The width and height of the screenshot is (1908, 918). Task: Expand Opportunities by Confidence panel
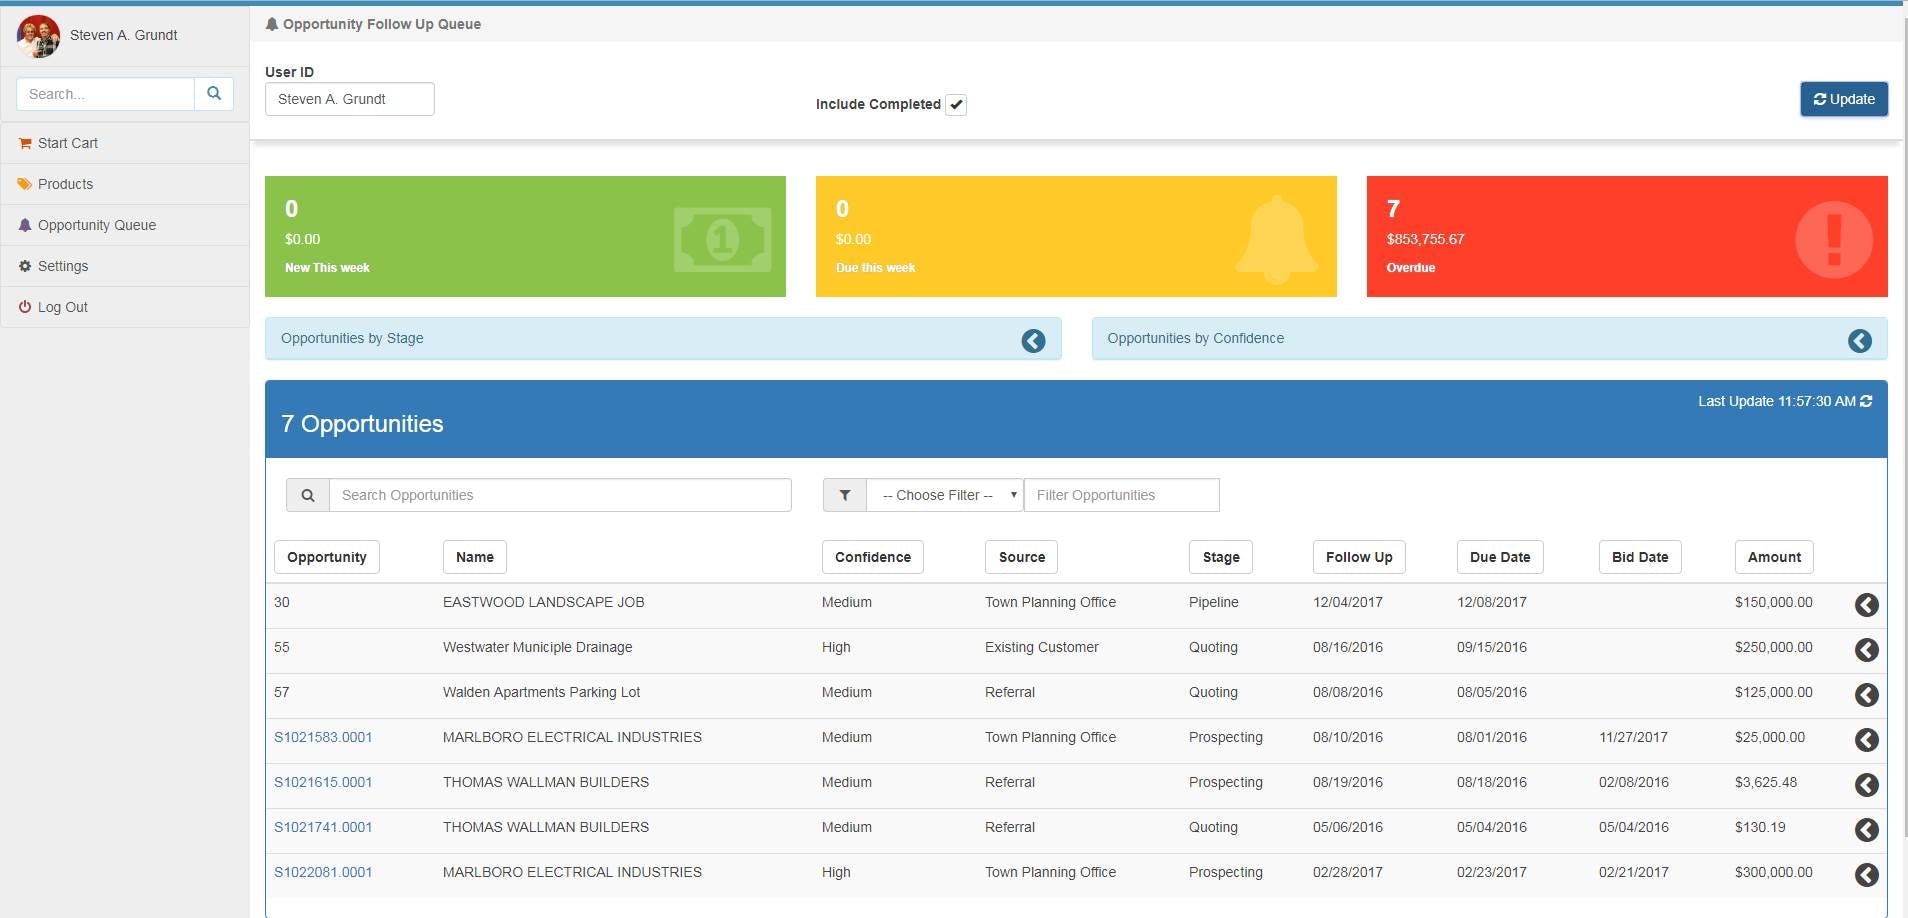tap(1860, 341)
